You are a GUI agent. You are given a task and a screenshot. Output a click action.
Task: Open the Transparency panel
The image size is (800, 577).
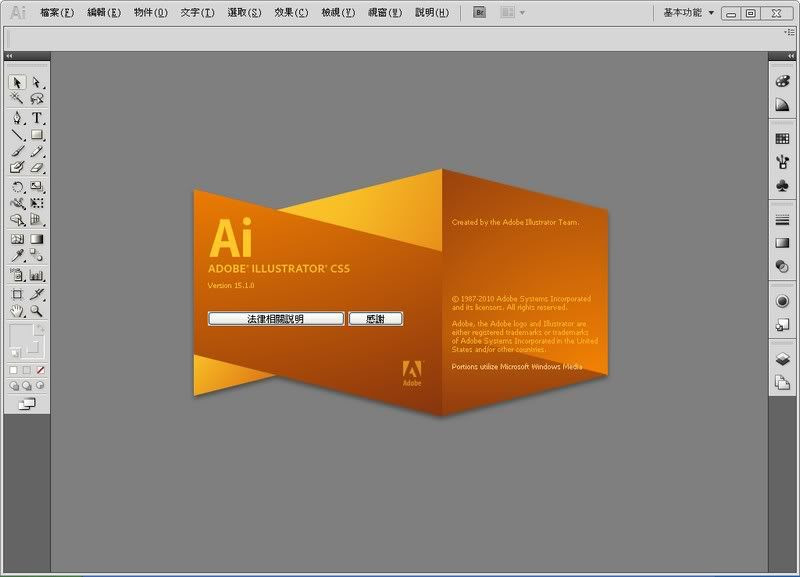782,266
